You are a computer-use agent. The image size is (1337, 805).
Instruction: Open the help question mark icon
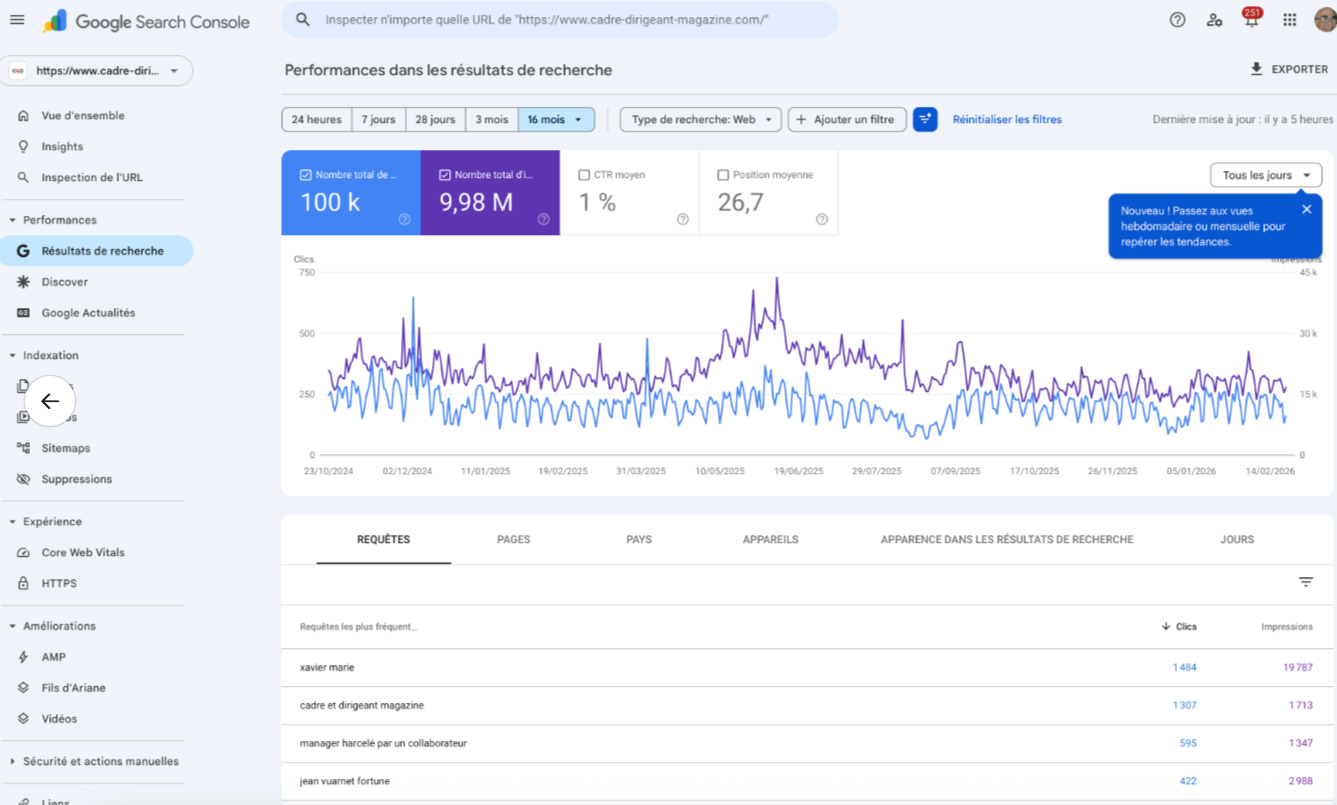tap(1177, 20)
